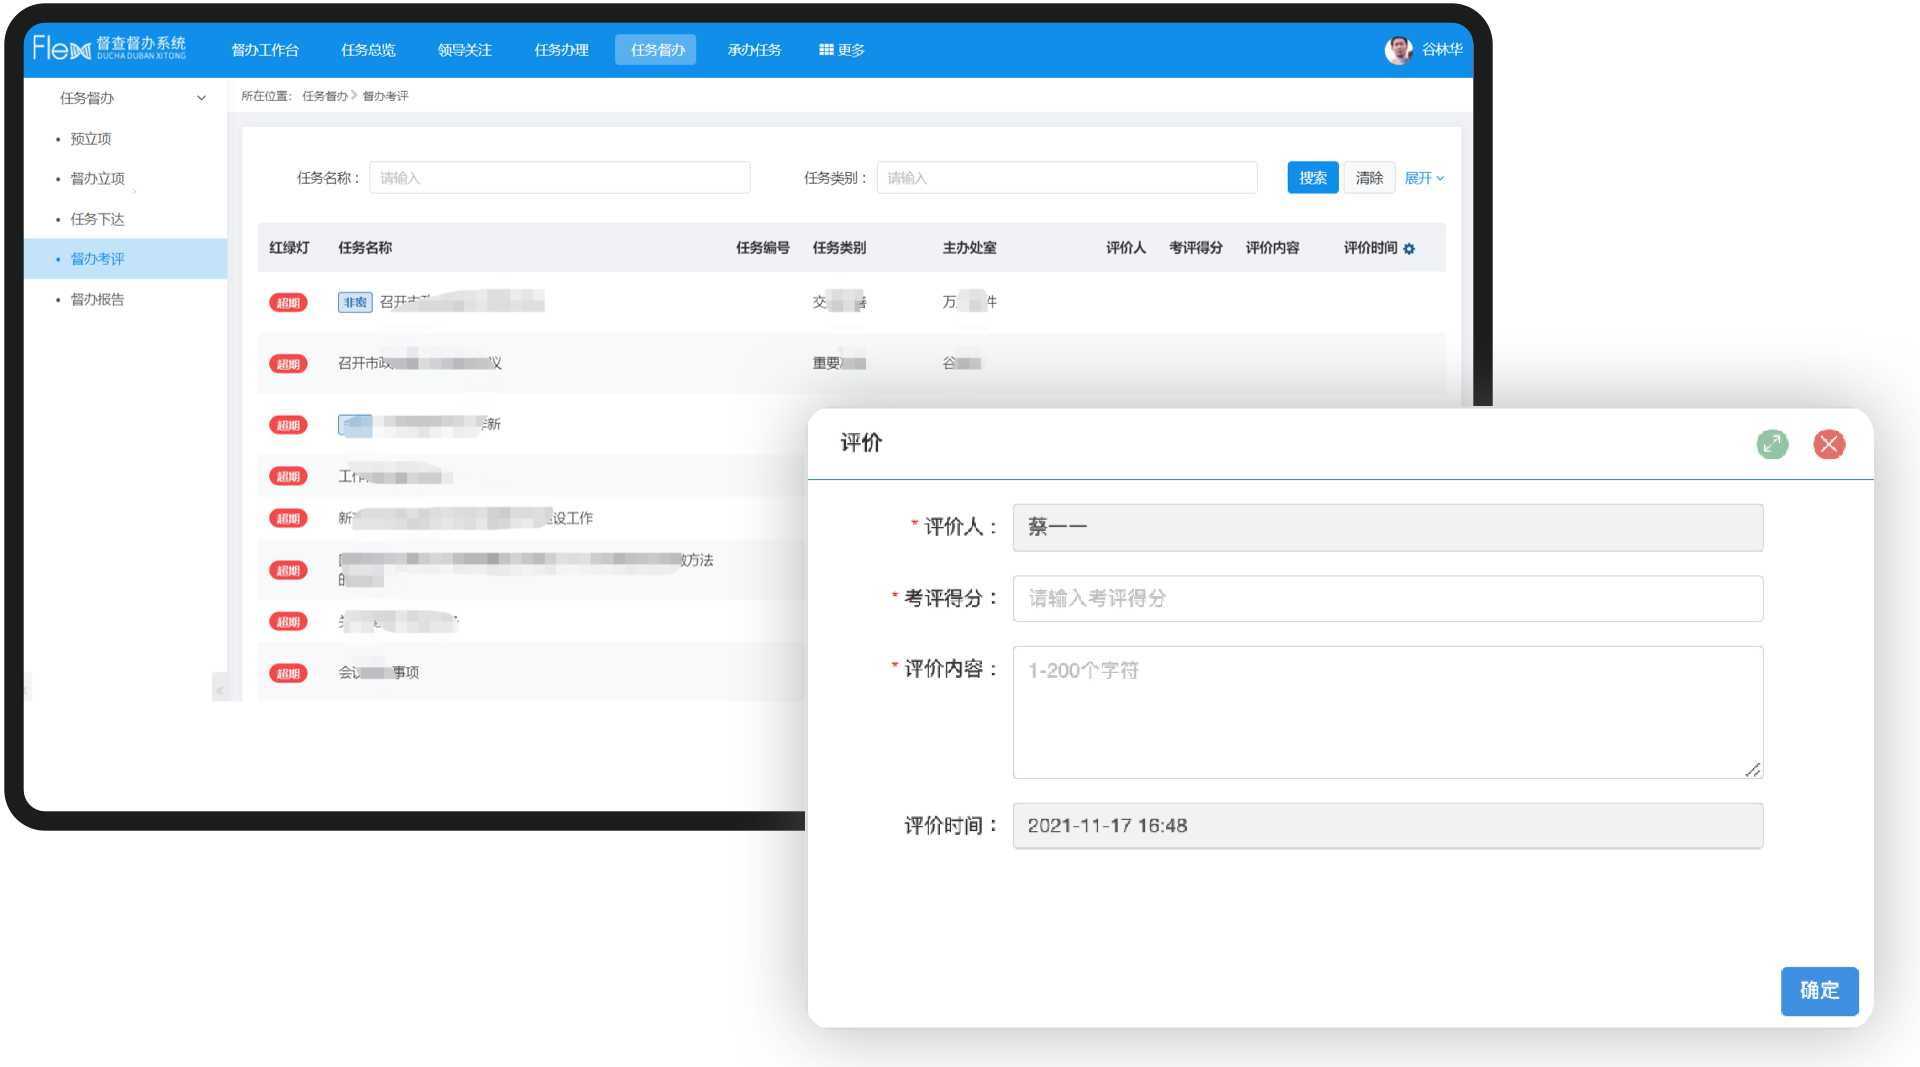Select the 任务督办 top tab
The height and width of the screenshot is (1067, 1920).
click(x=656, y=50)
